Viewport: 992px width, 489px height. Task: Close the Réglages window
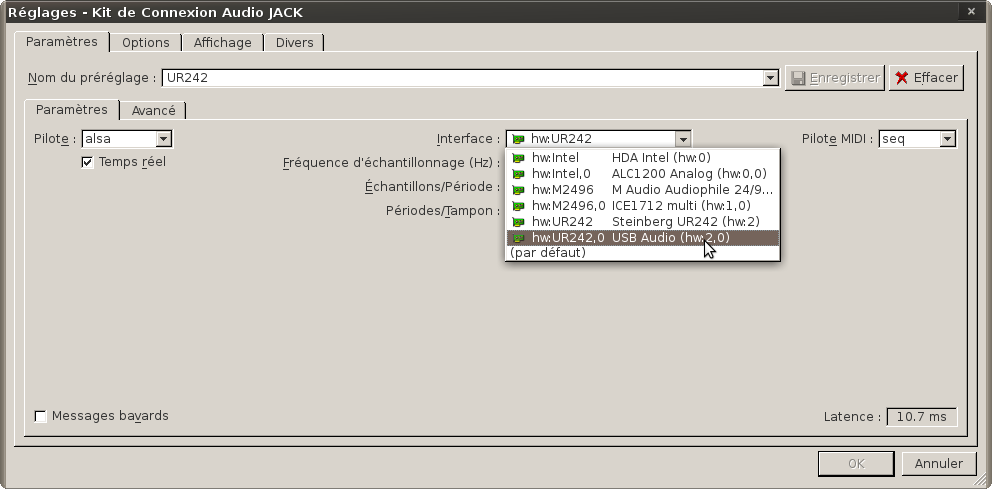pyautogui.click(x=971, y=11)
